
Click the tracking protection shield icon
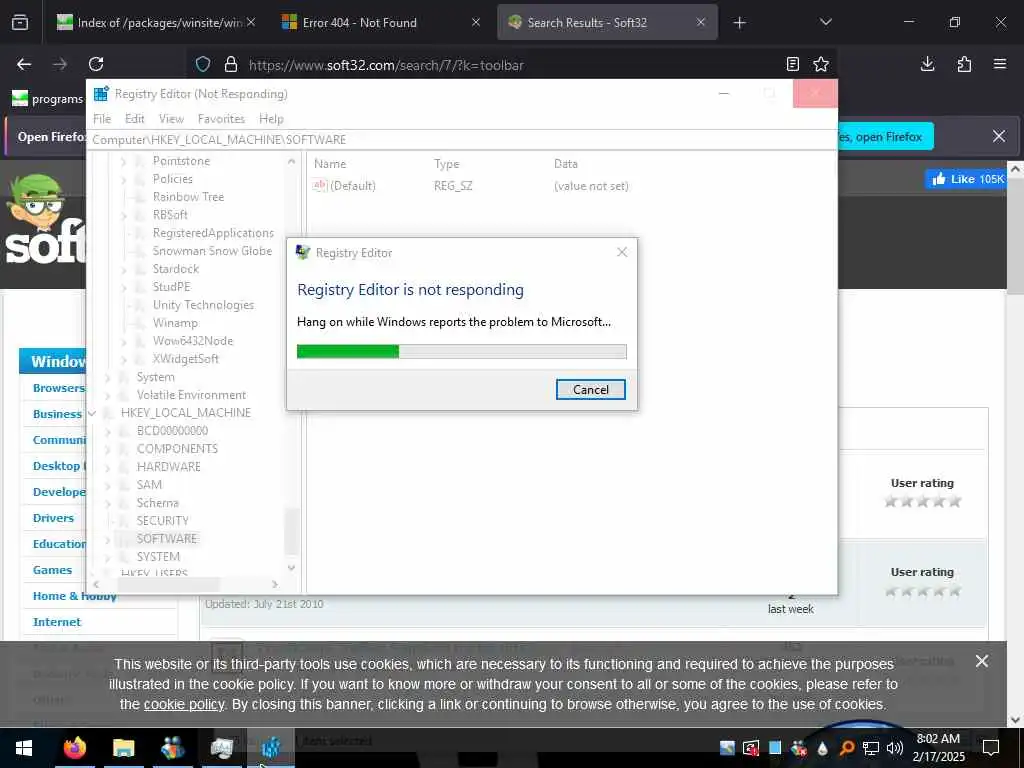pos(203,65)
